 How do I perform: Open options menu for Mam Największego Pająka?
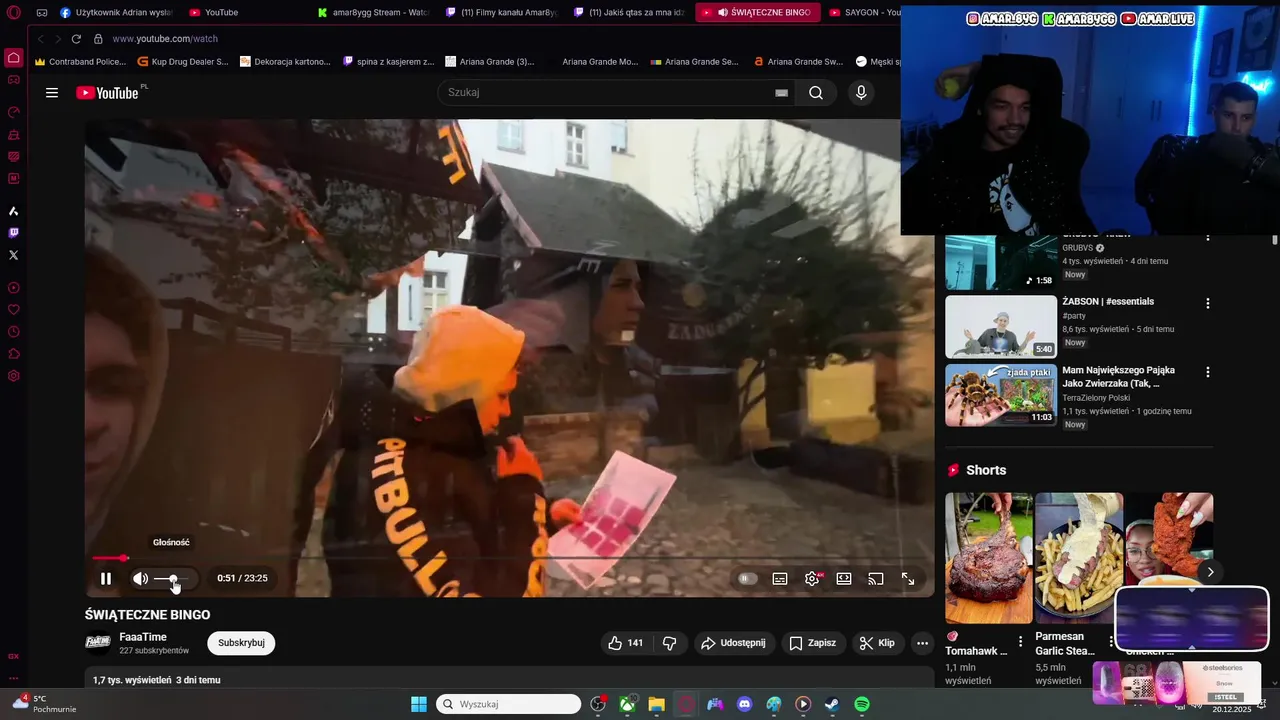tap(1207, 372)
